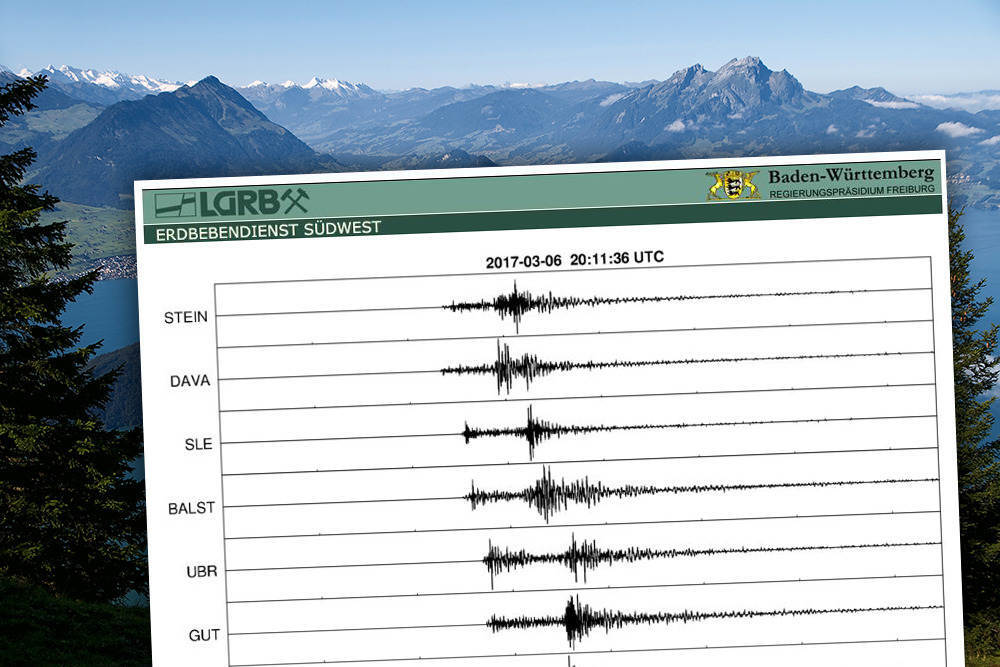Click the Baden-Württemberg coat of arms
Viewport: 1000px width, 667px height.
click(x=733, y=184)
